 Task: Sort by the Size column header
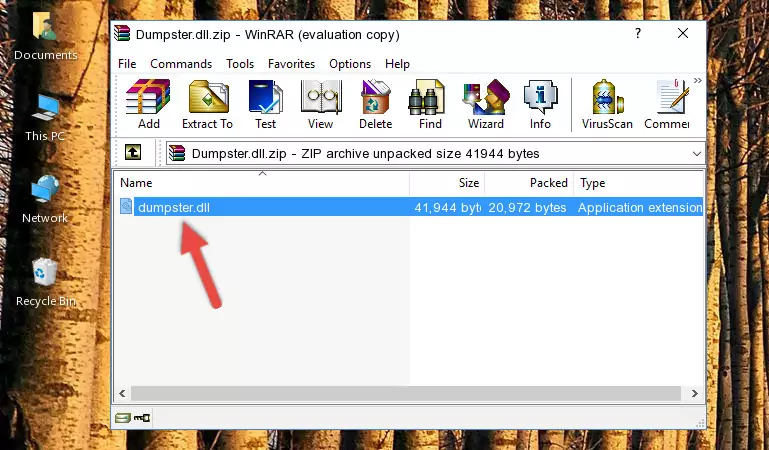click(447, 183)
